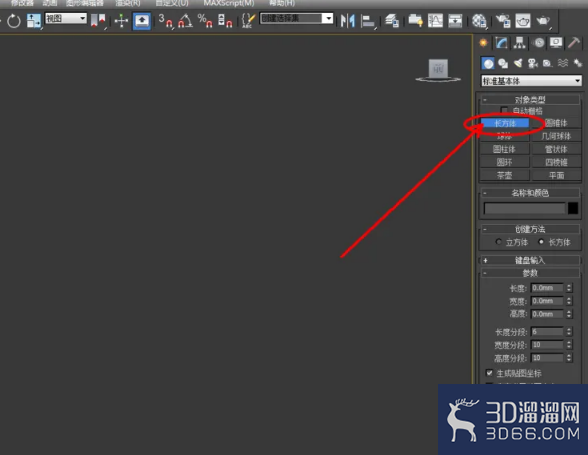Click the Mirror tool icon
This screenshot has width=588, height=455.
tap(348, 21)
